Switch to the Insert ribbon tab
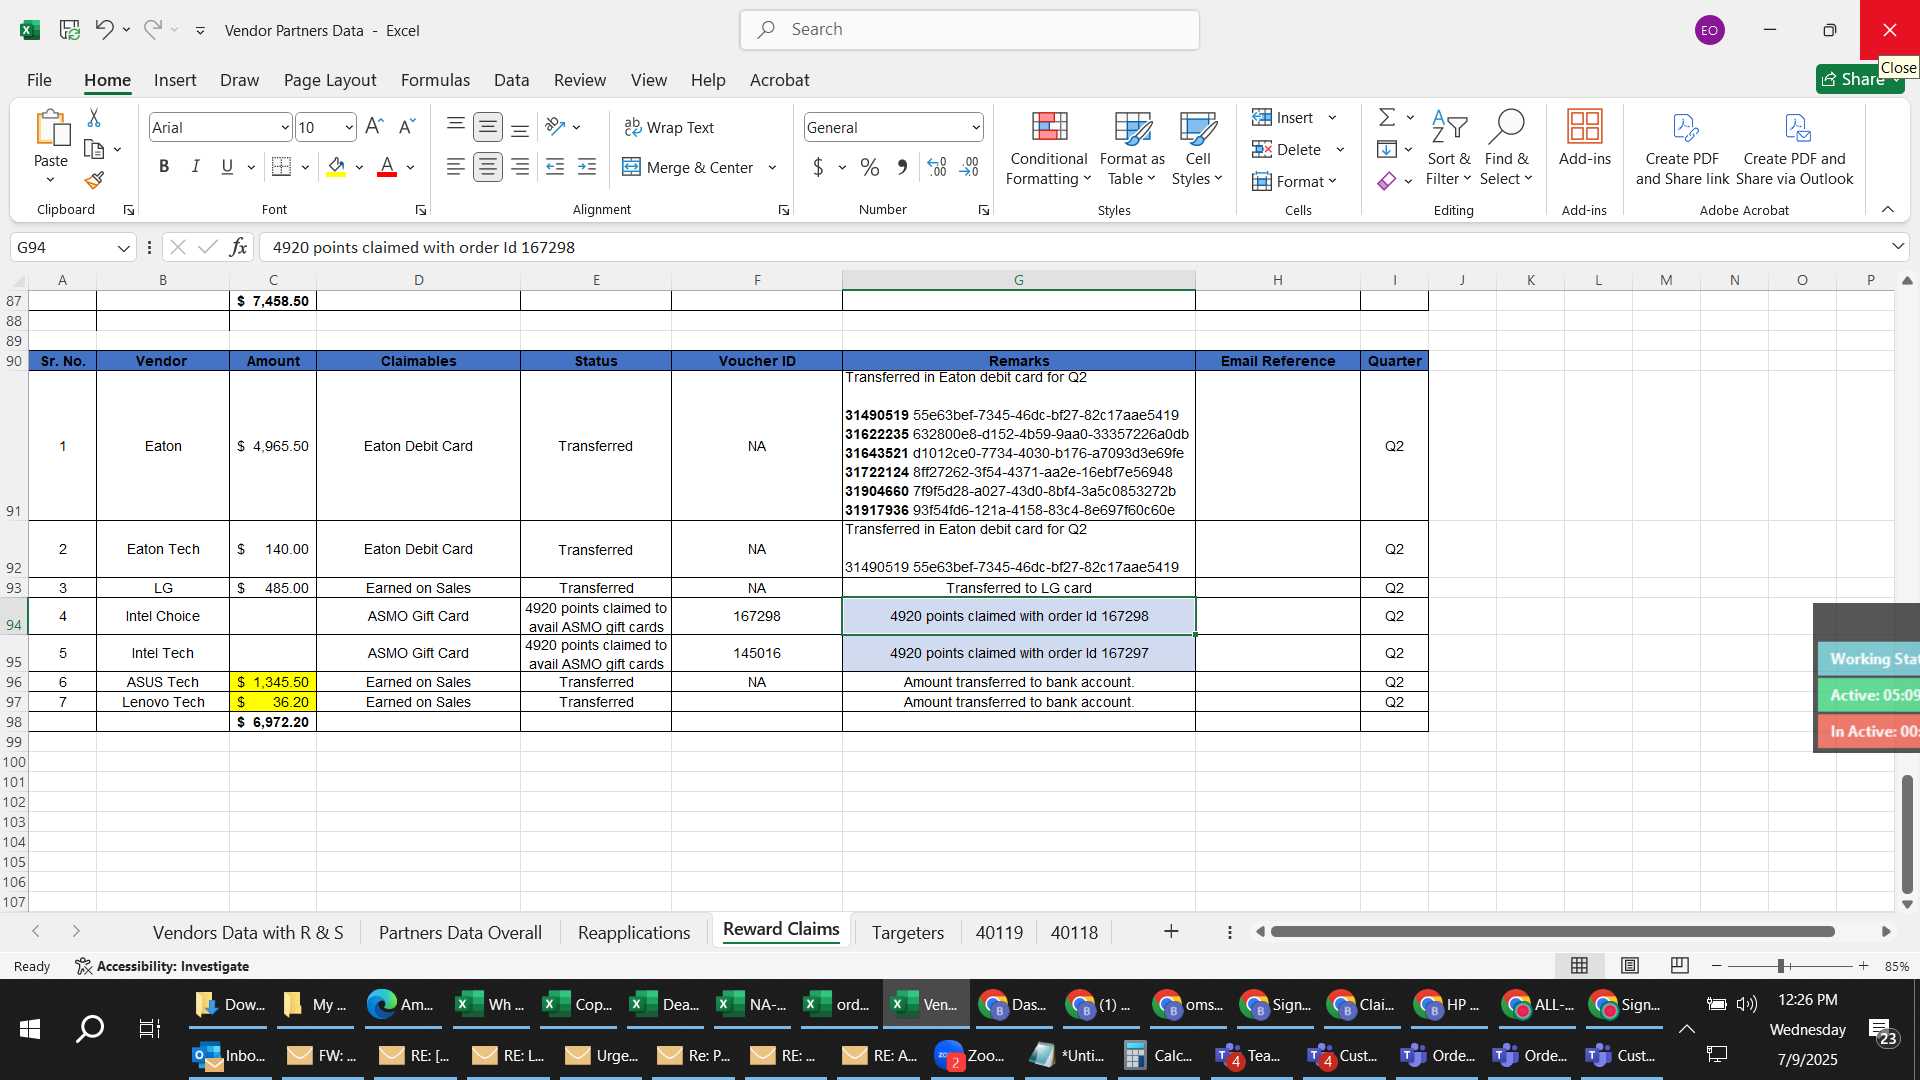Image resolution: width=1920 pixels, height=1080 pixels. 175,80
